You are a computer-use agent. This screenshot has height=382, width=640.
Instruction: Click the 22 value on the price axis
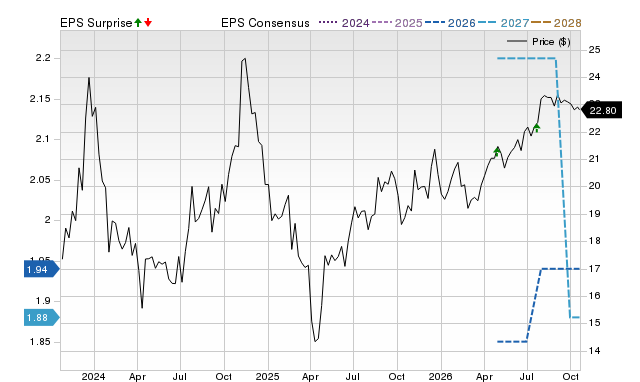click(594, 131)
